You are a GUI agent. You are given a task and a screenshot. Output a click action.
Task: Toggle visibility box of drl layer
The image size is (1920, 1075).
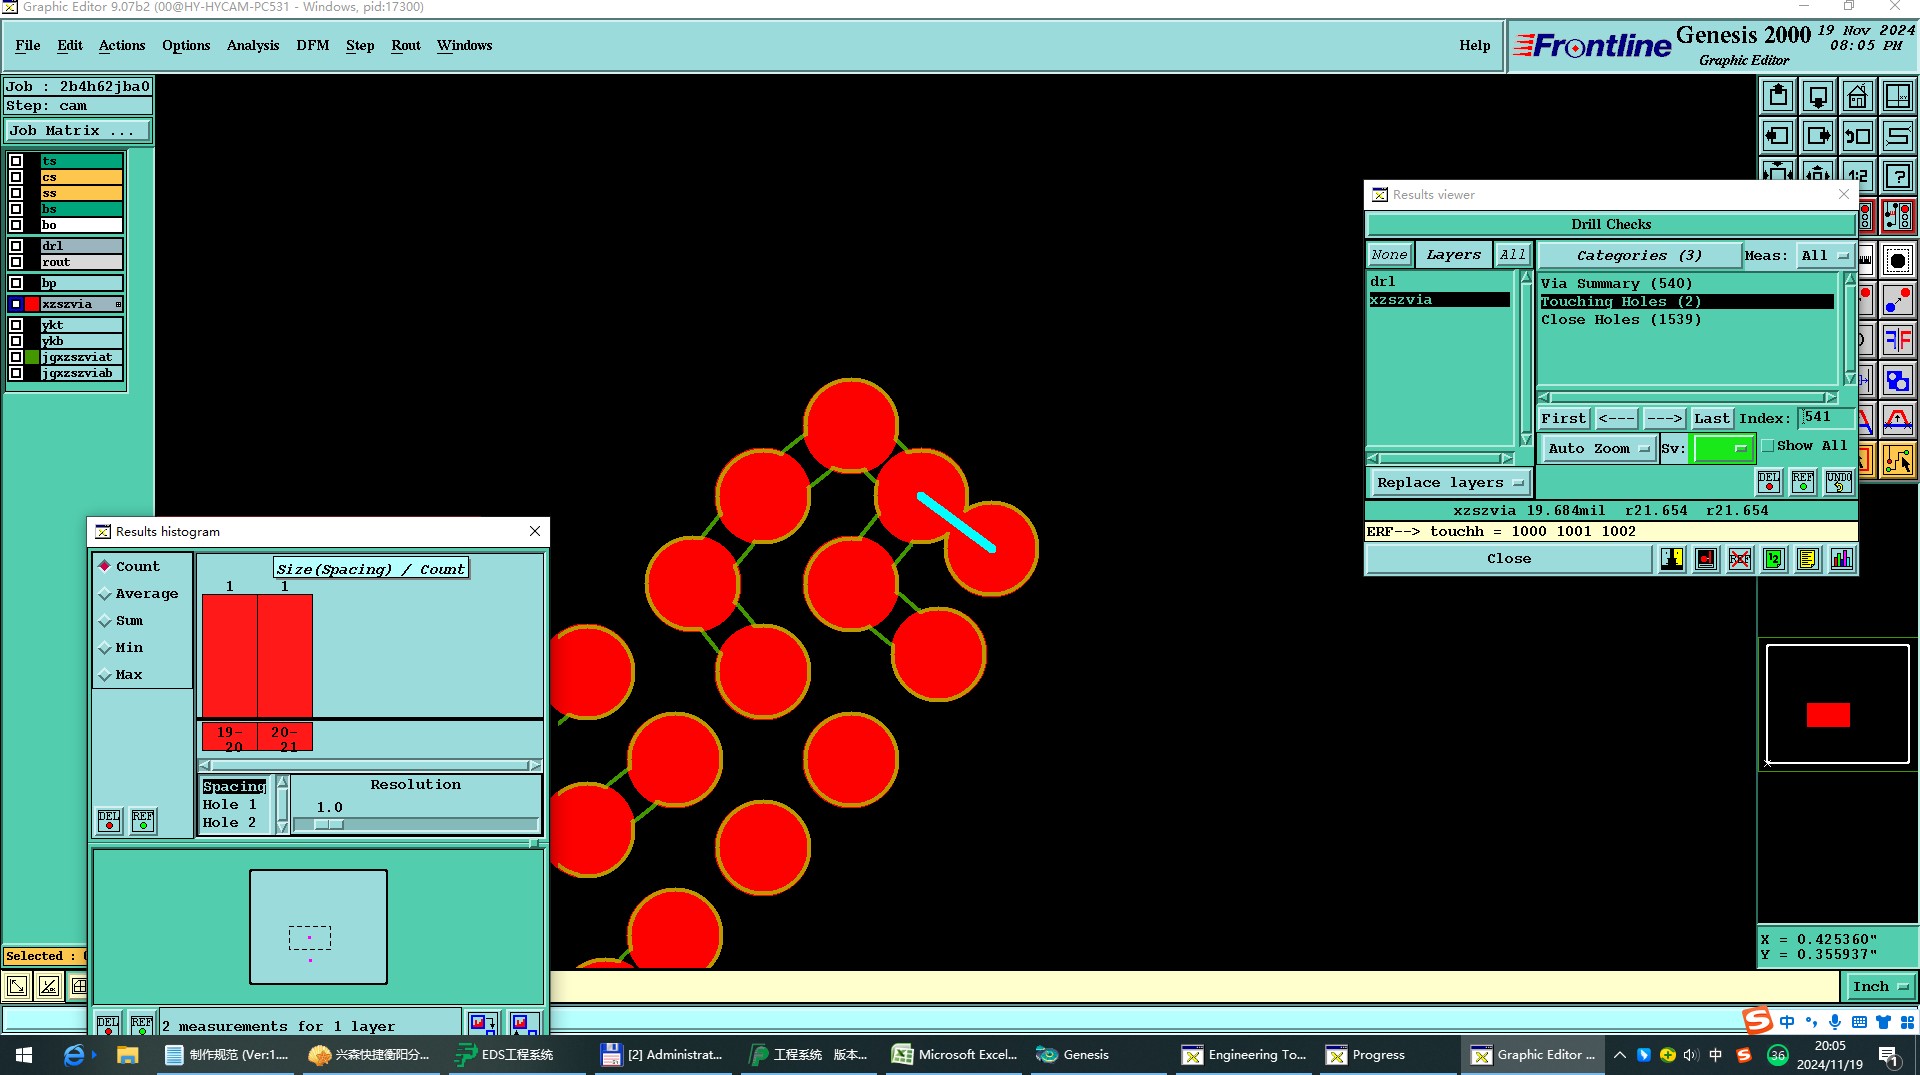(x=16, y=246)
